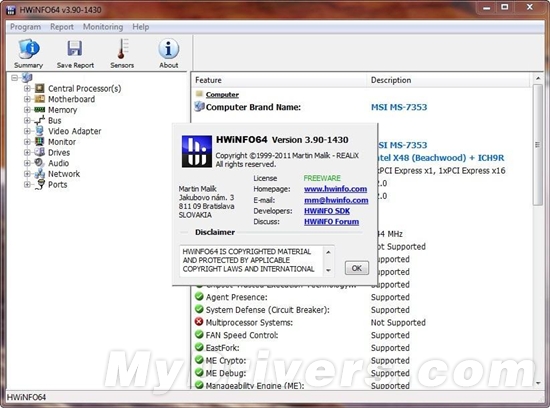
Task: Collapse the root computer tree node
Action: (14, 78)
